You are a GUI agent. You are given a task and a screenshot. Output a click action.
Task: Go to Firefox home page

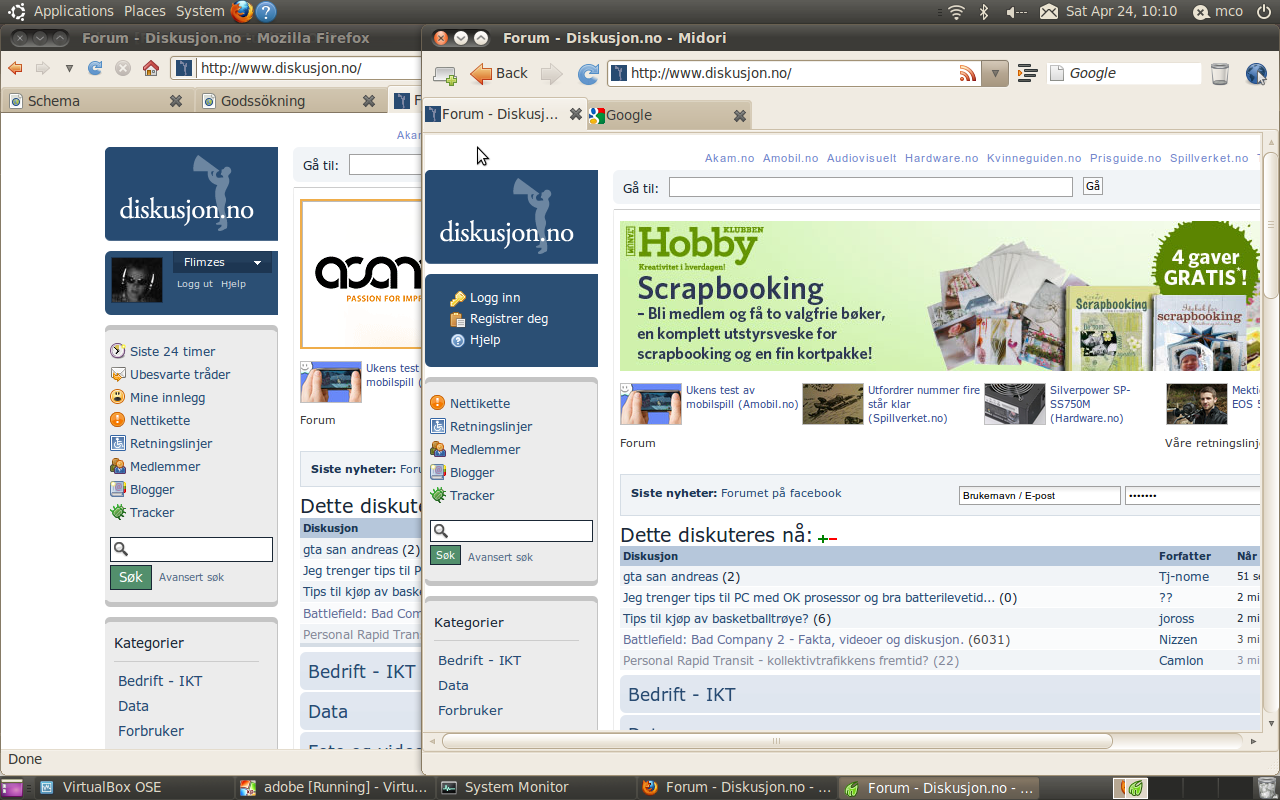pyautogui.click(x=151, y=68)
